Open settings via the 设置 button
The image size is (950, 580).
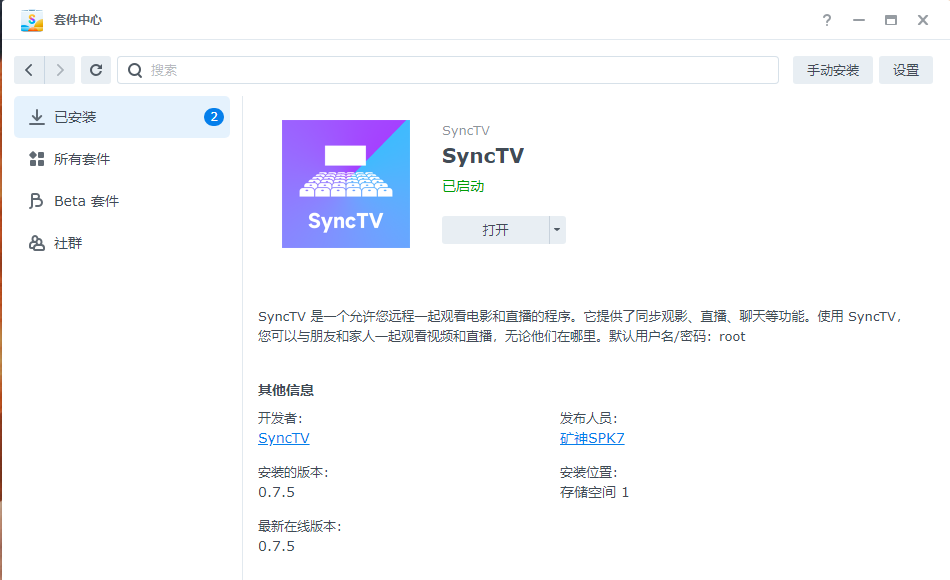905,69
